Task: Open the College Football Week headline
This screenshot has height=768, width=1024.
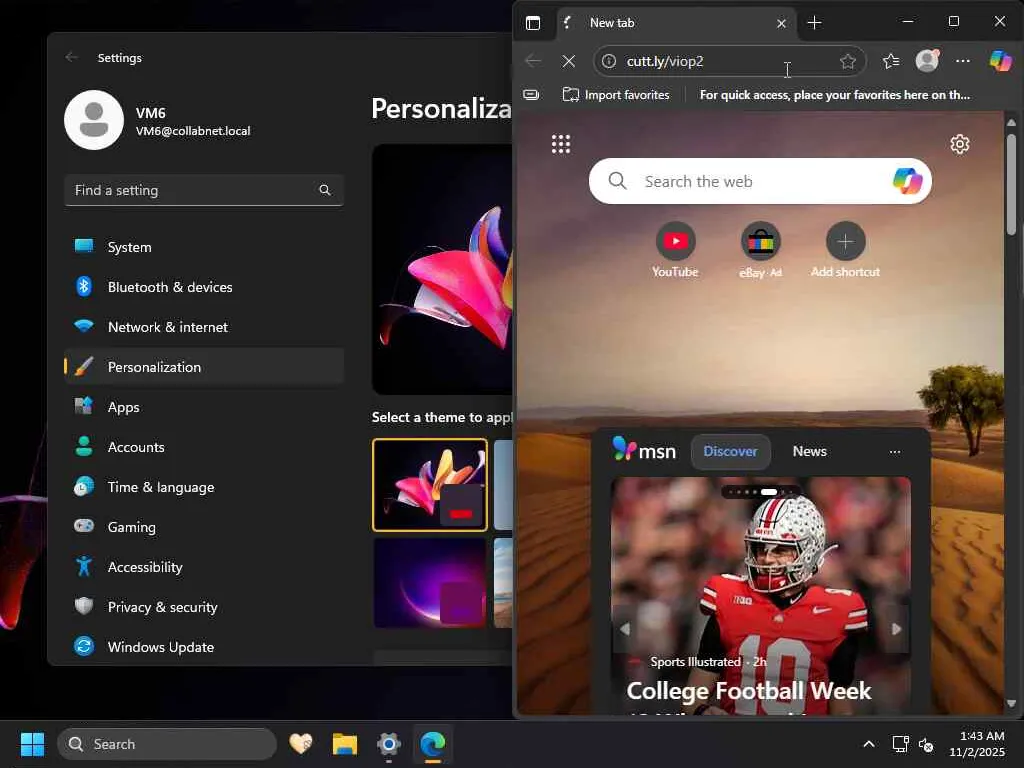Action: tap(748, 691)
